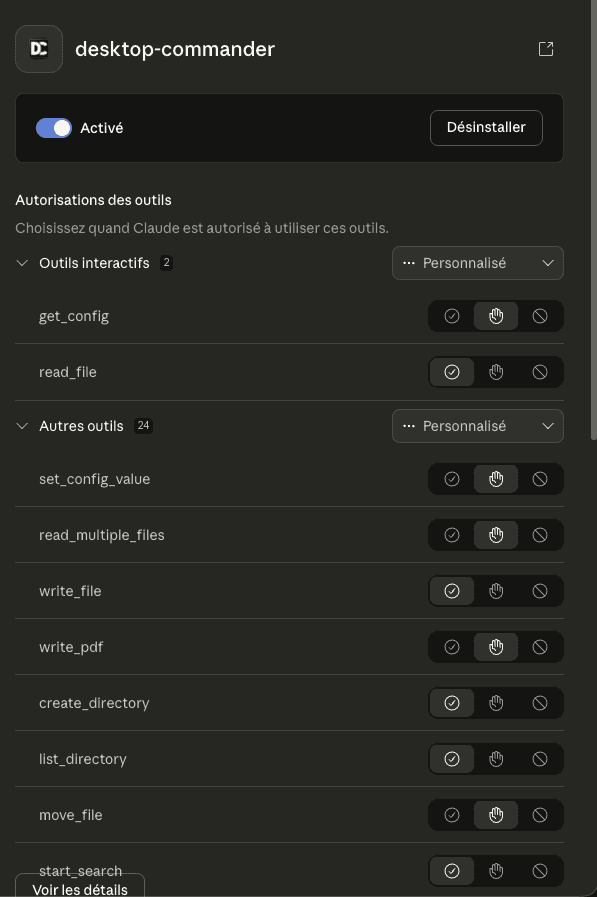
Task: Block the read_multiple_files tool
Action: tap(540, 535)
